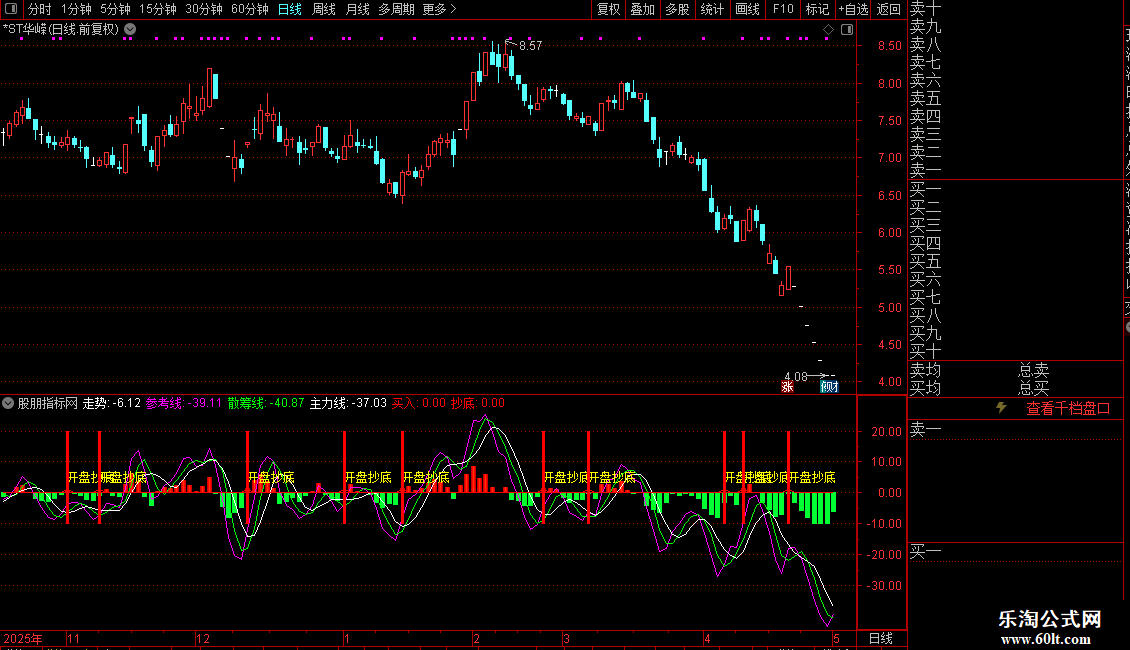The height and width of the screenshot is (650, 1130).
Task: Click the 4.08 low price label
Action: point(796,377)
